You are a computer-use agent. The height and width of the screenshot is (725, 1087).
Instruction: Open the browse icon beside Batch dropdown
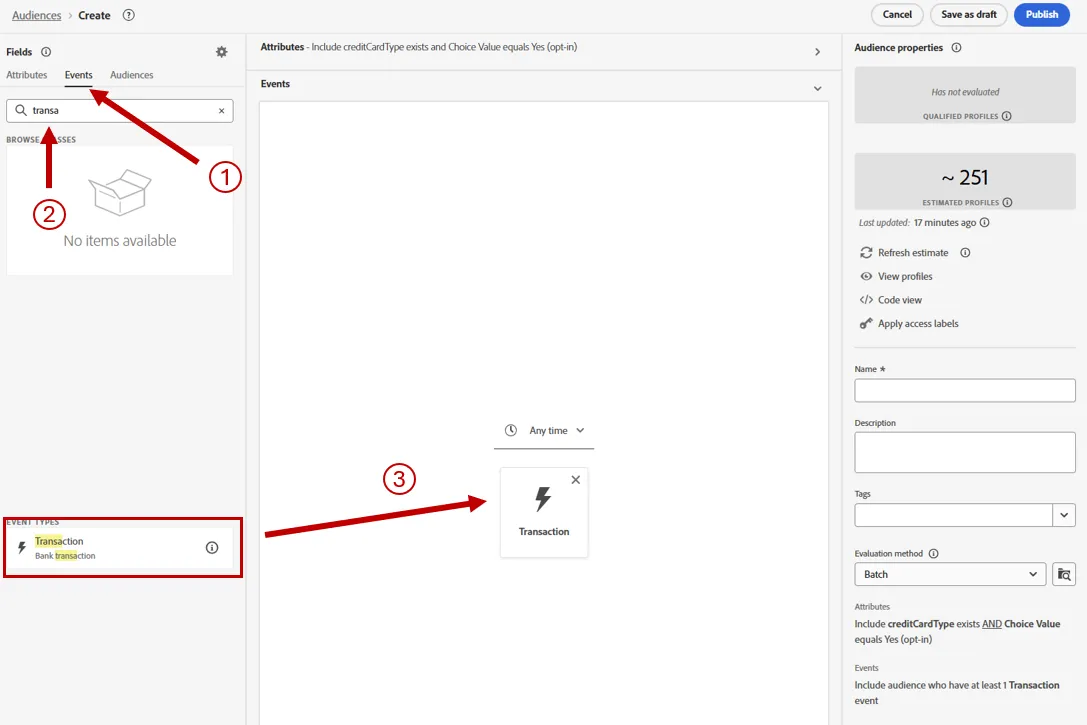tap(1064, 575)
